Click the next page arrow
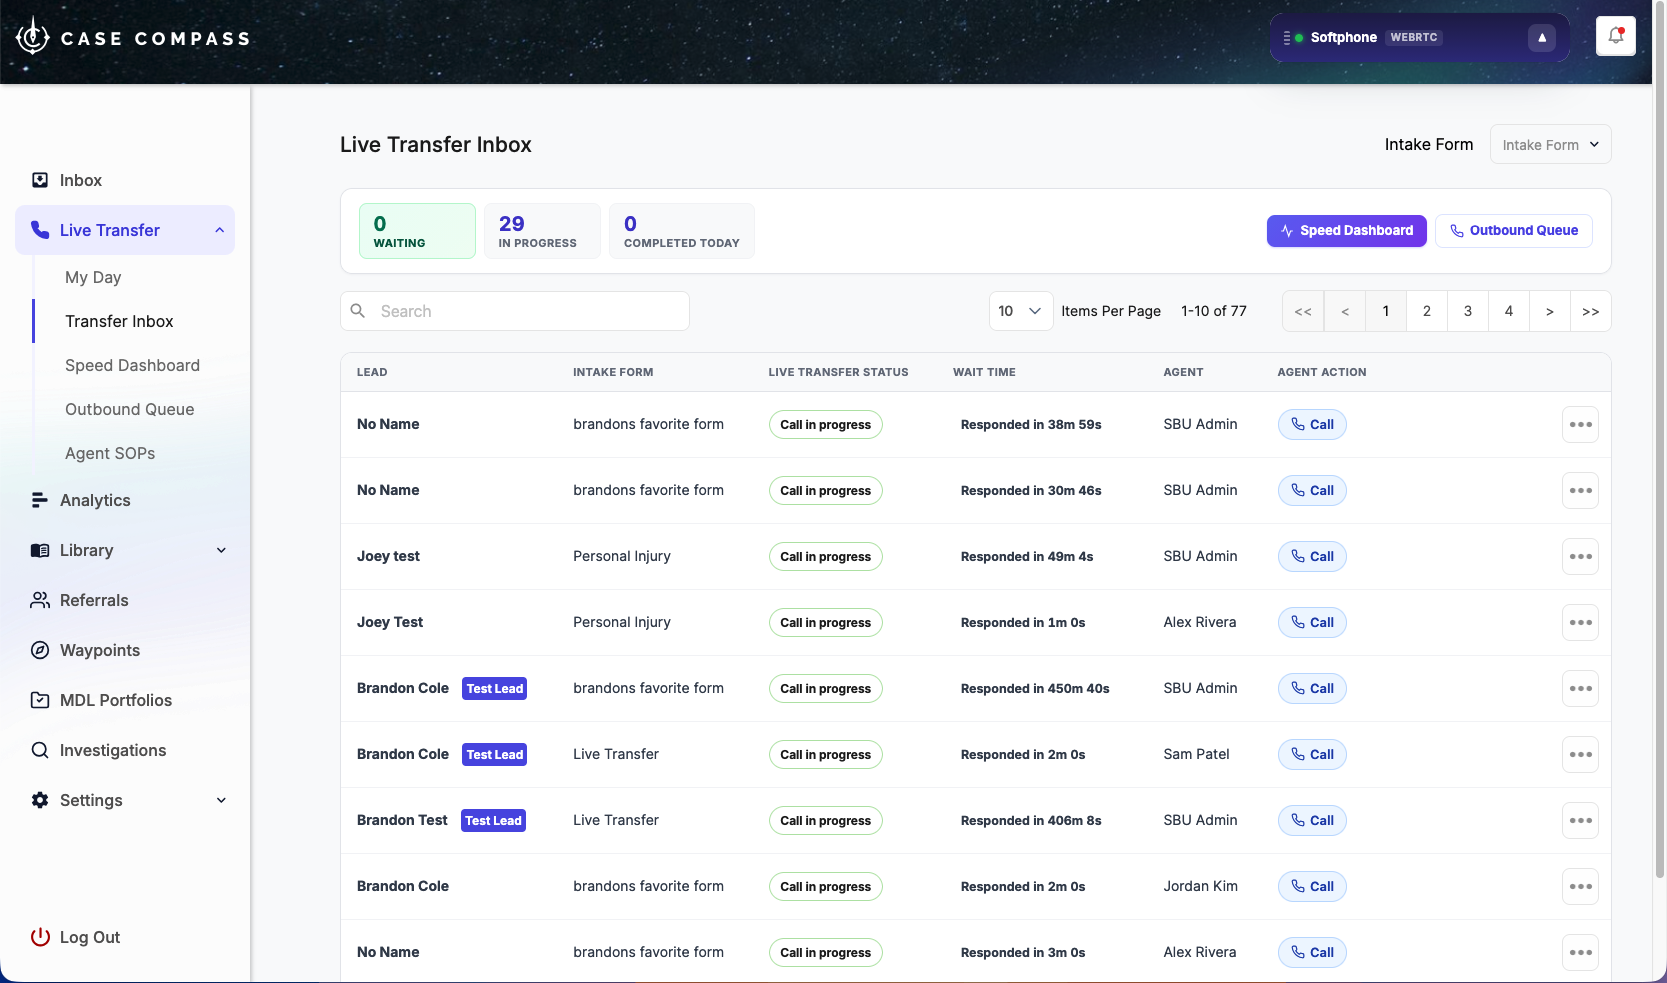This screenshot has height=983, width=1667. (1549, 311)
